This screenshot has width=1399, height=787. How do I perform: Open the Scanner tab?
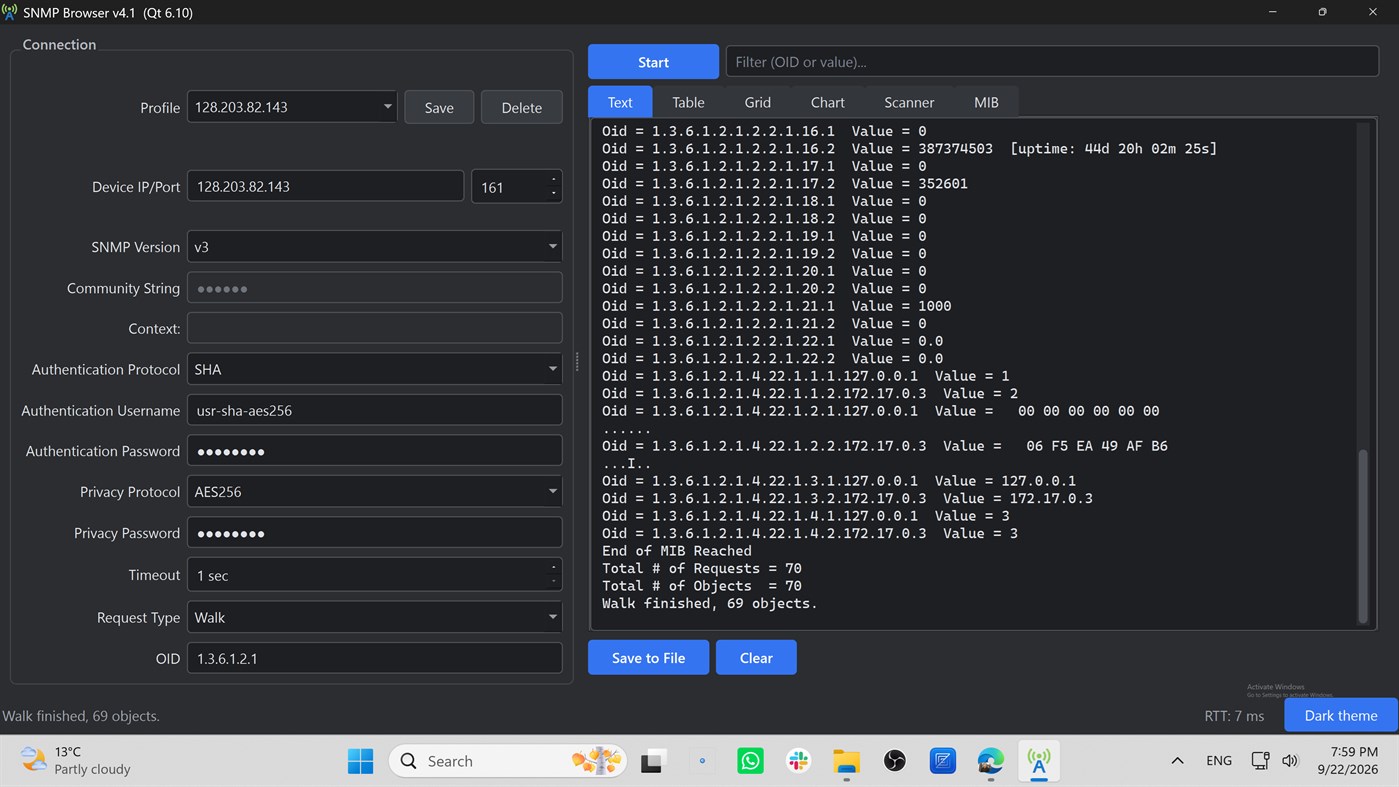pyautogui.click(x=909, y=102)
